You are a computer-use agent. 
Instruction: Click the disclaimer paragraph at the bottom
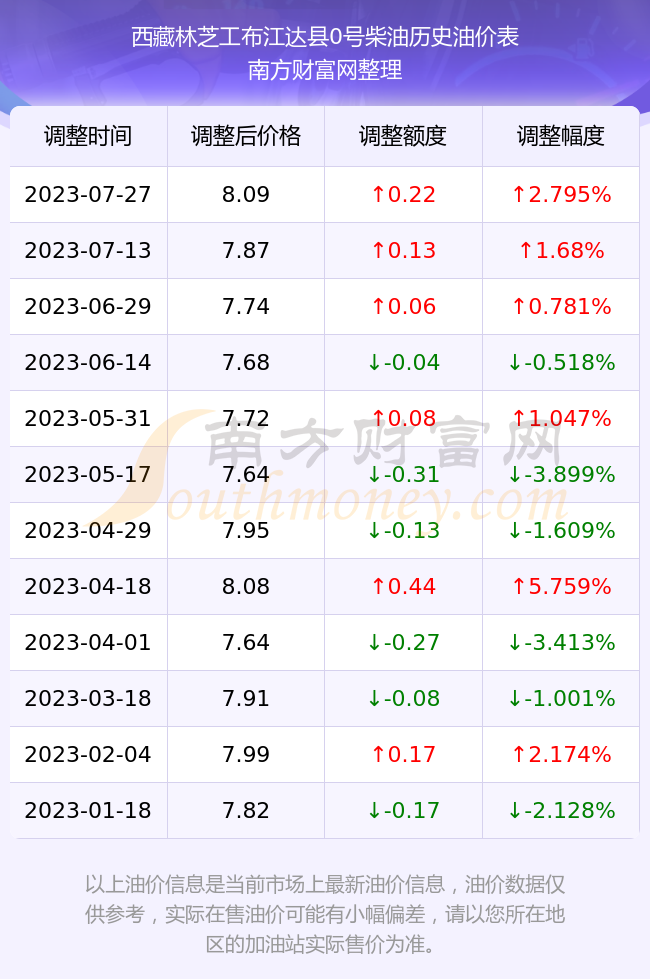coord(325,914)
